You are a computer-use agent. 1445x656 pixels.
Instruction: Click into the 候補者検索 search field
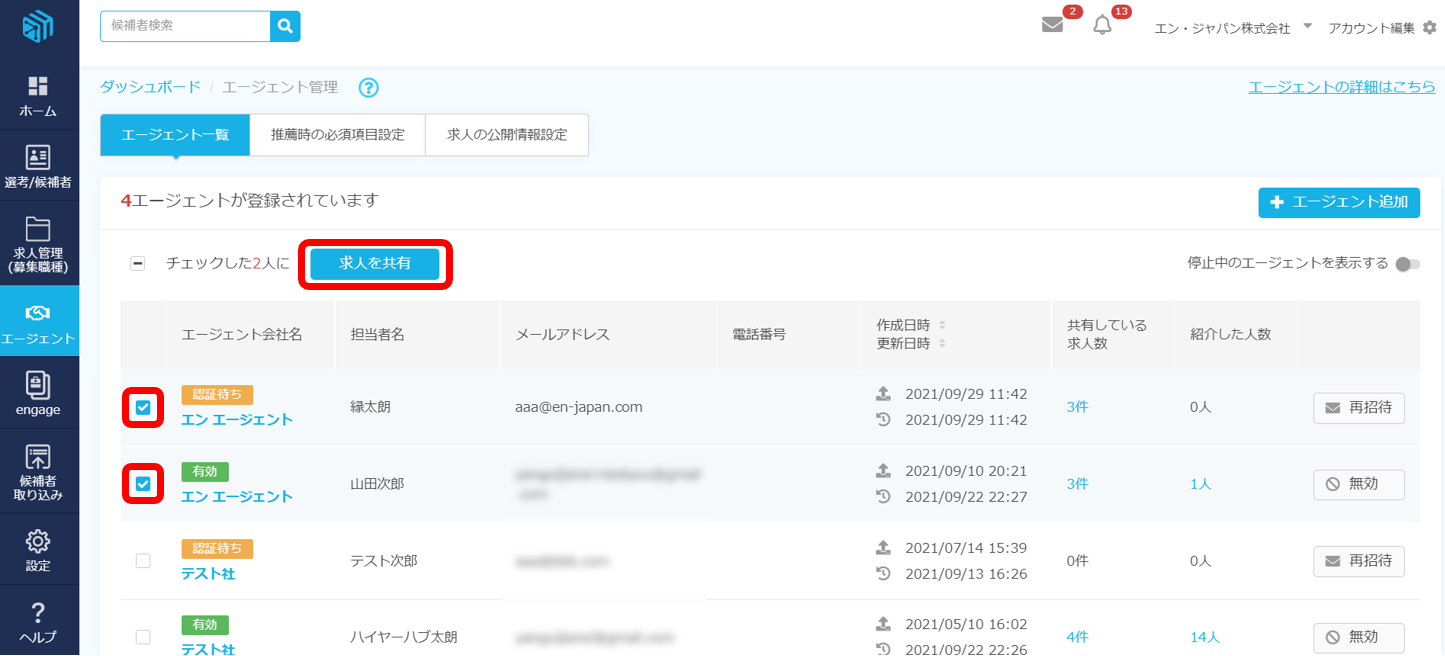[x=185, y=26]
